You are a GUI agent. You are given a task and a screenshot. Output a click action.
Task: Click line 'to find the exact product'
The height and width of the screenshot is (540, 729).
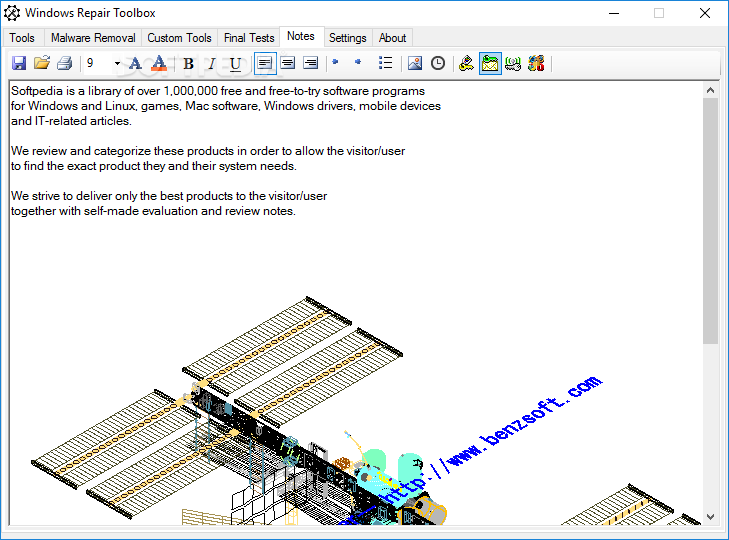[x=153, y=166]
